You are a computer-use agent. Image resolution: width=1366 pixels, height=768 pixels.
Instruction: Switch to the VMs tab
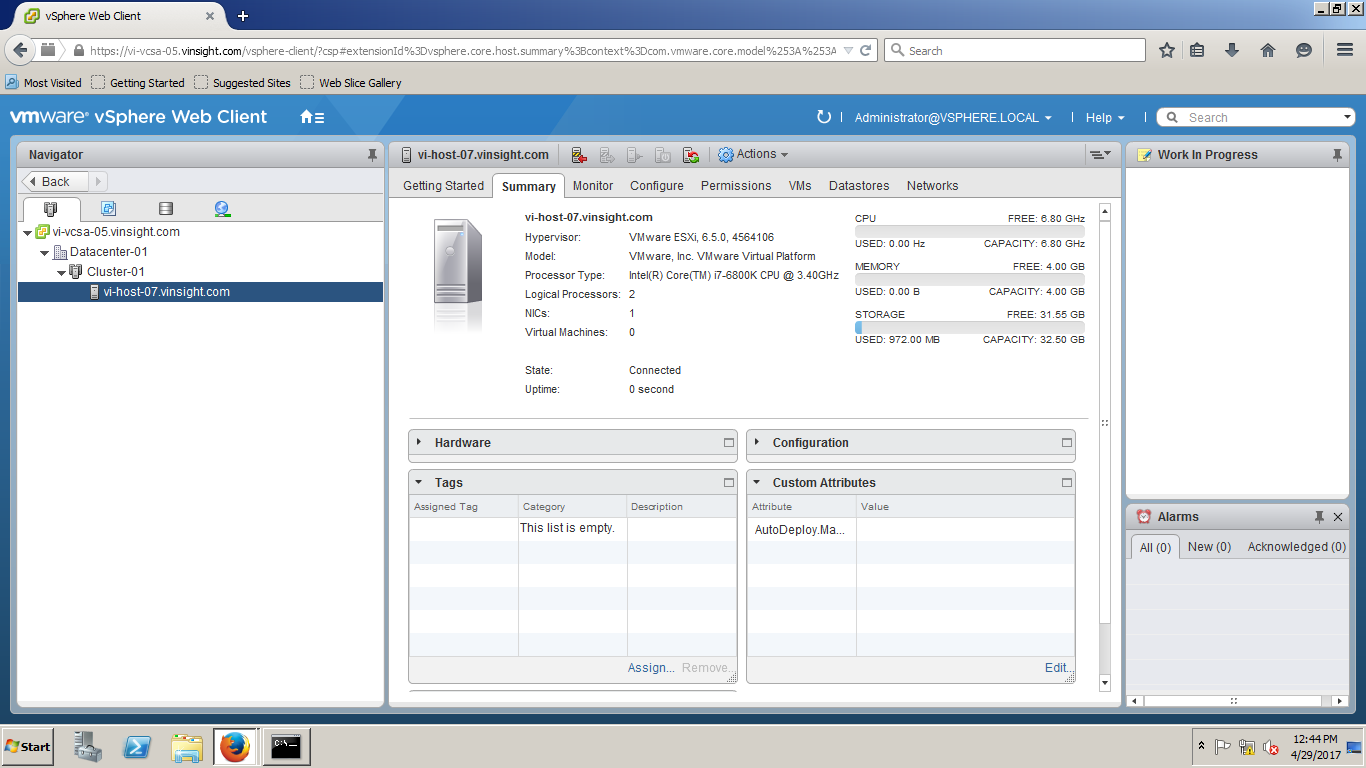click(x=800, y=186)
